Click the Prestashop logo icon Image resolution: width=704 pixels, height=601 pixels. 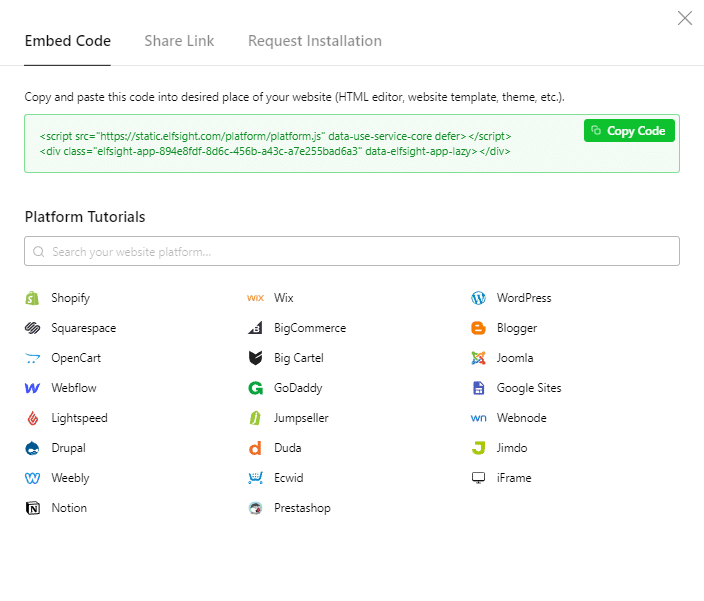[255, 509]
